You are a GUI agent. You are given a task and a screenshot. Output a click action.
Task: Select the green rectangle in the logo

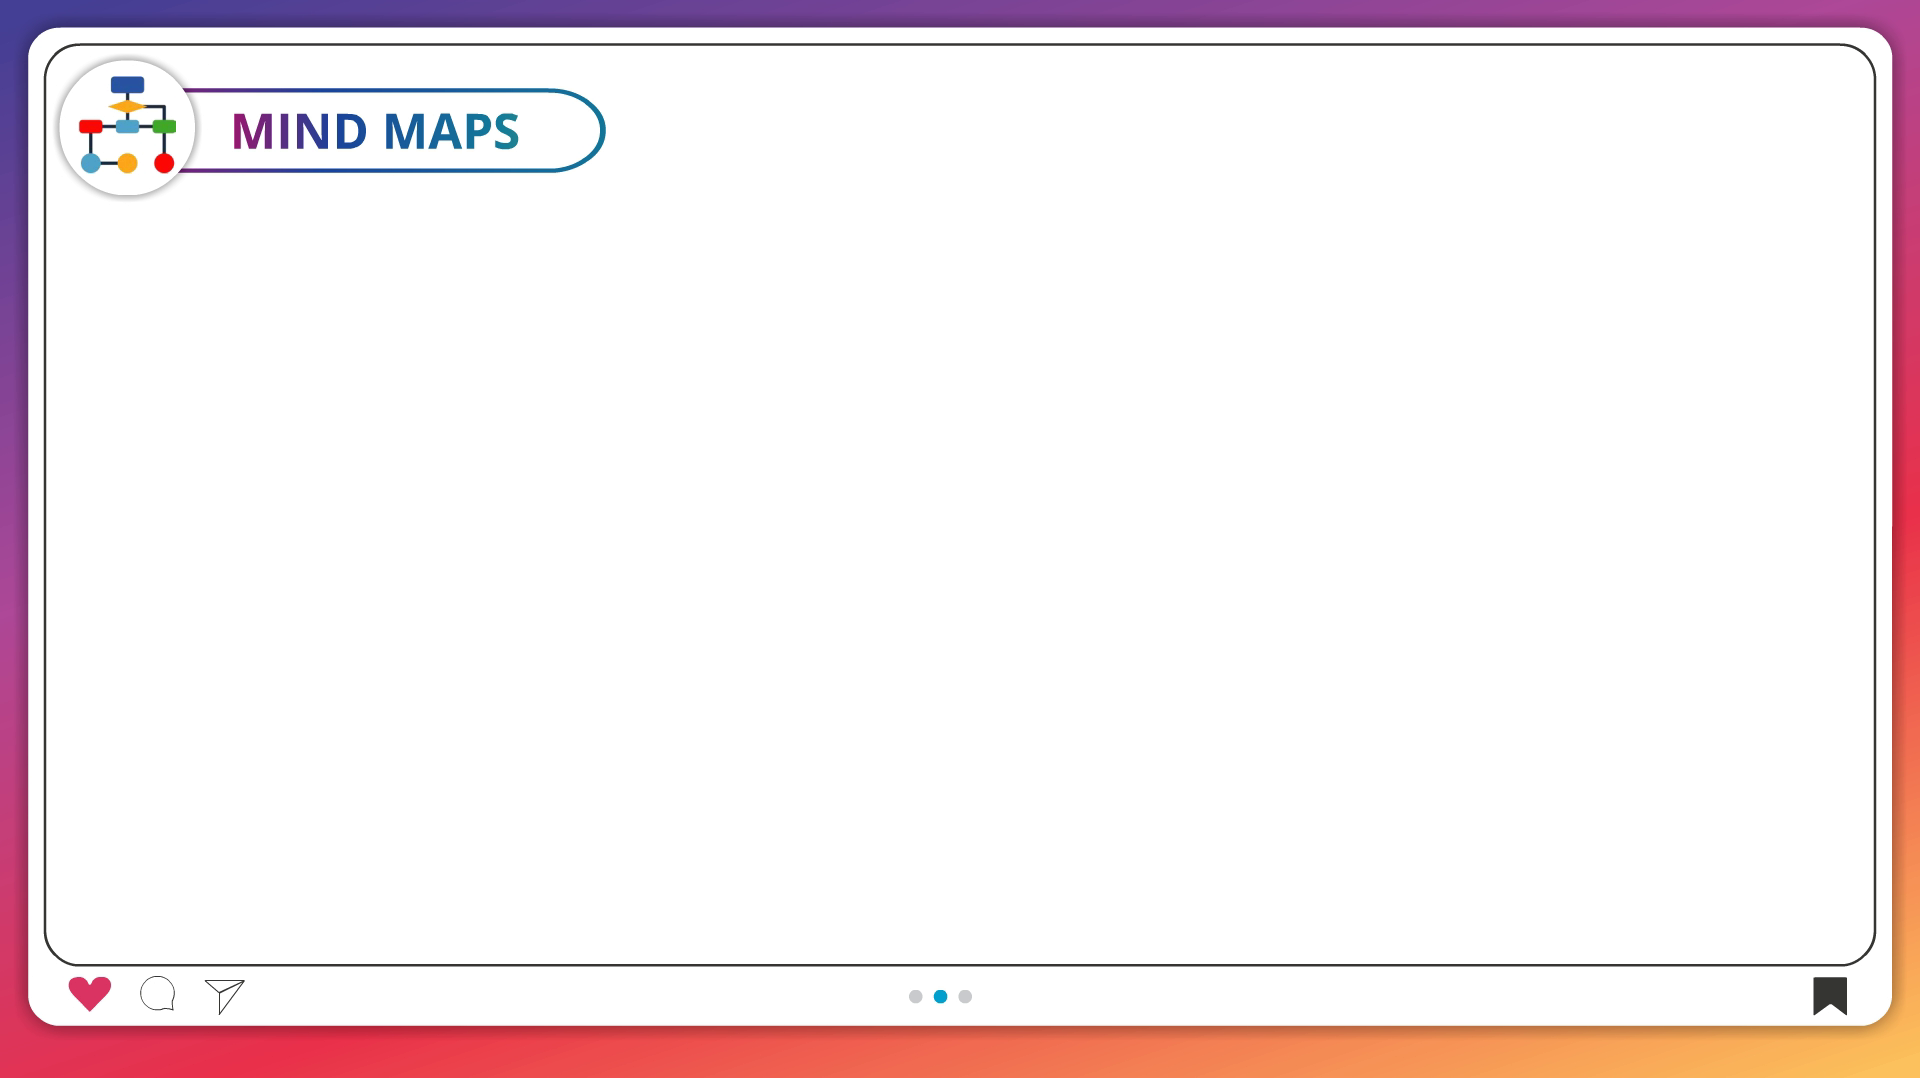click(164, 127)
